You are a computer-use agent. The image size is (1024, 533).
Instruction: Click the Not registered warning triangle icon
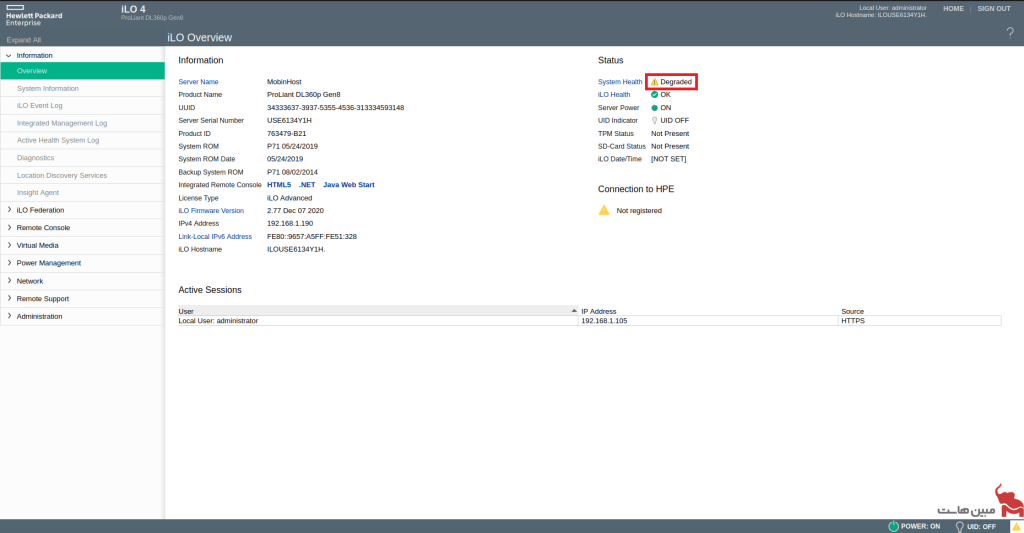coord(604,210)
